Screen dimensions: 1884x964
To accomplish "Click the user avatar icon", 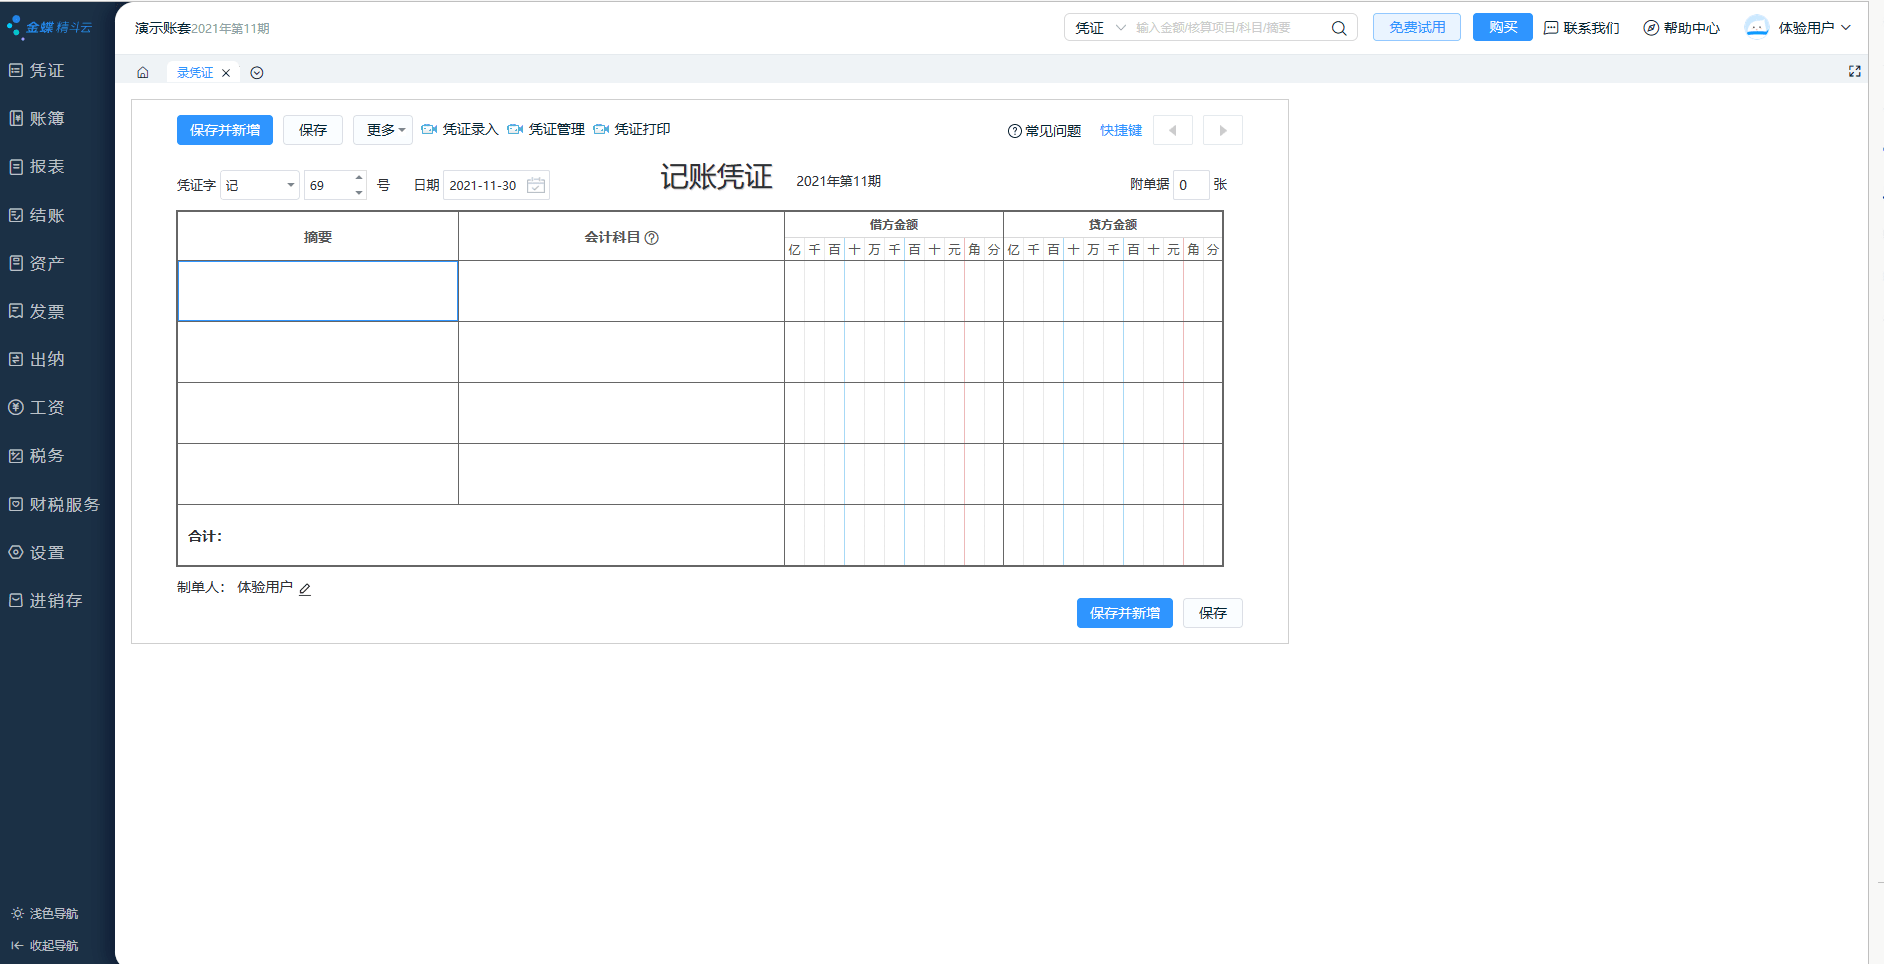I will tap(1757, 27).
